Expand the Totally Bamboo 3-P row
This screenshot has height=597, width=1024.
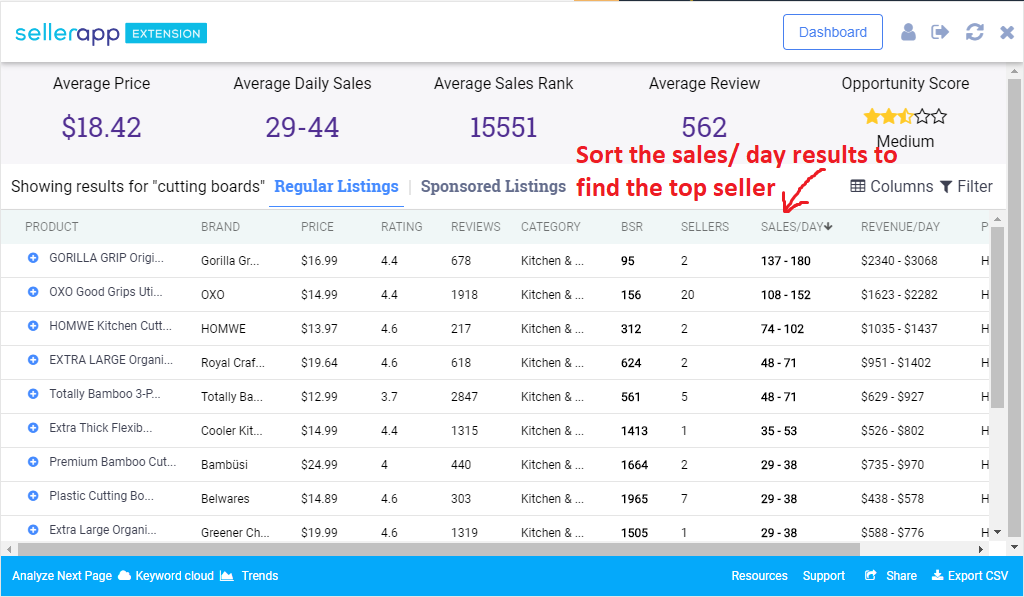33,394
